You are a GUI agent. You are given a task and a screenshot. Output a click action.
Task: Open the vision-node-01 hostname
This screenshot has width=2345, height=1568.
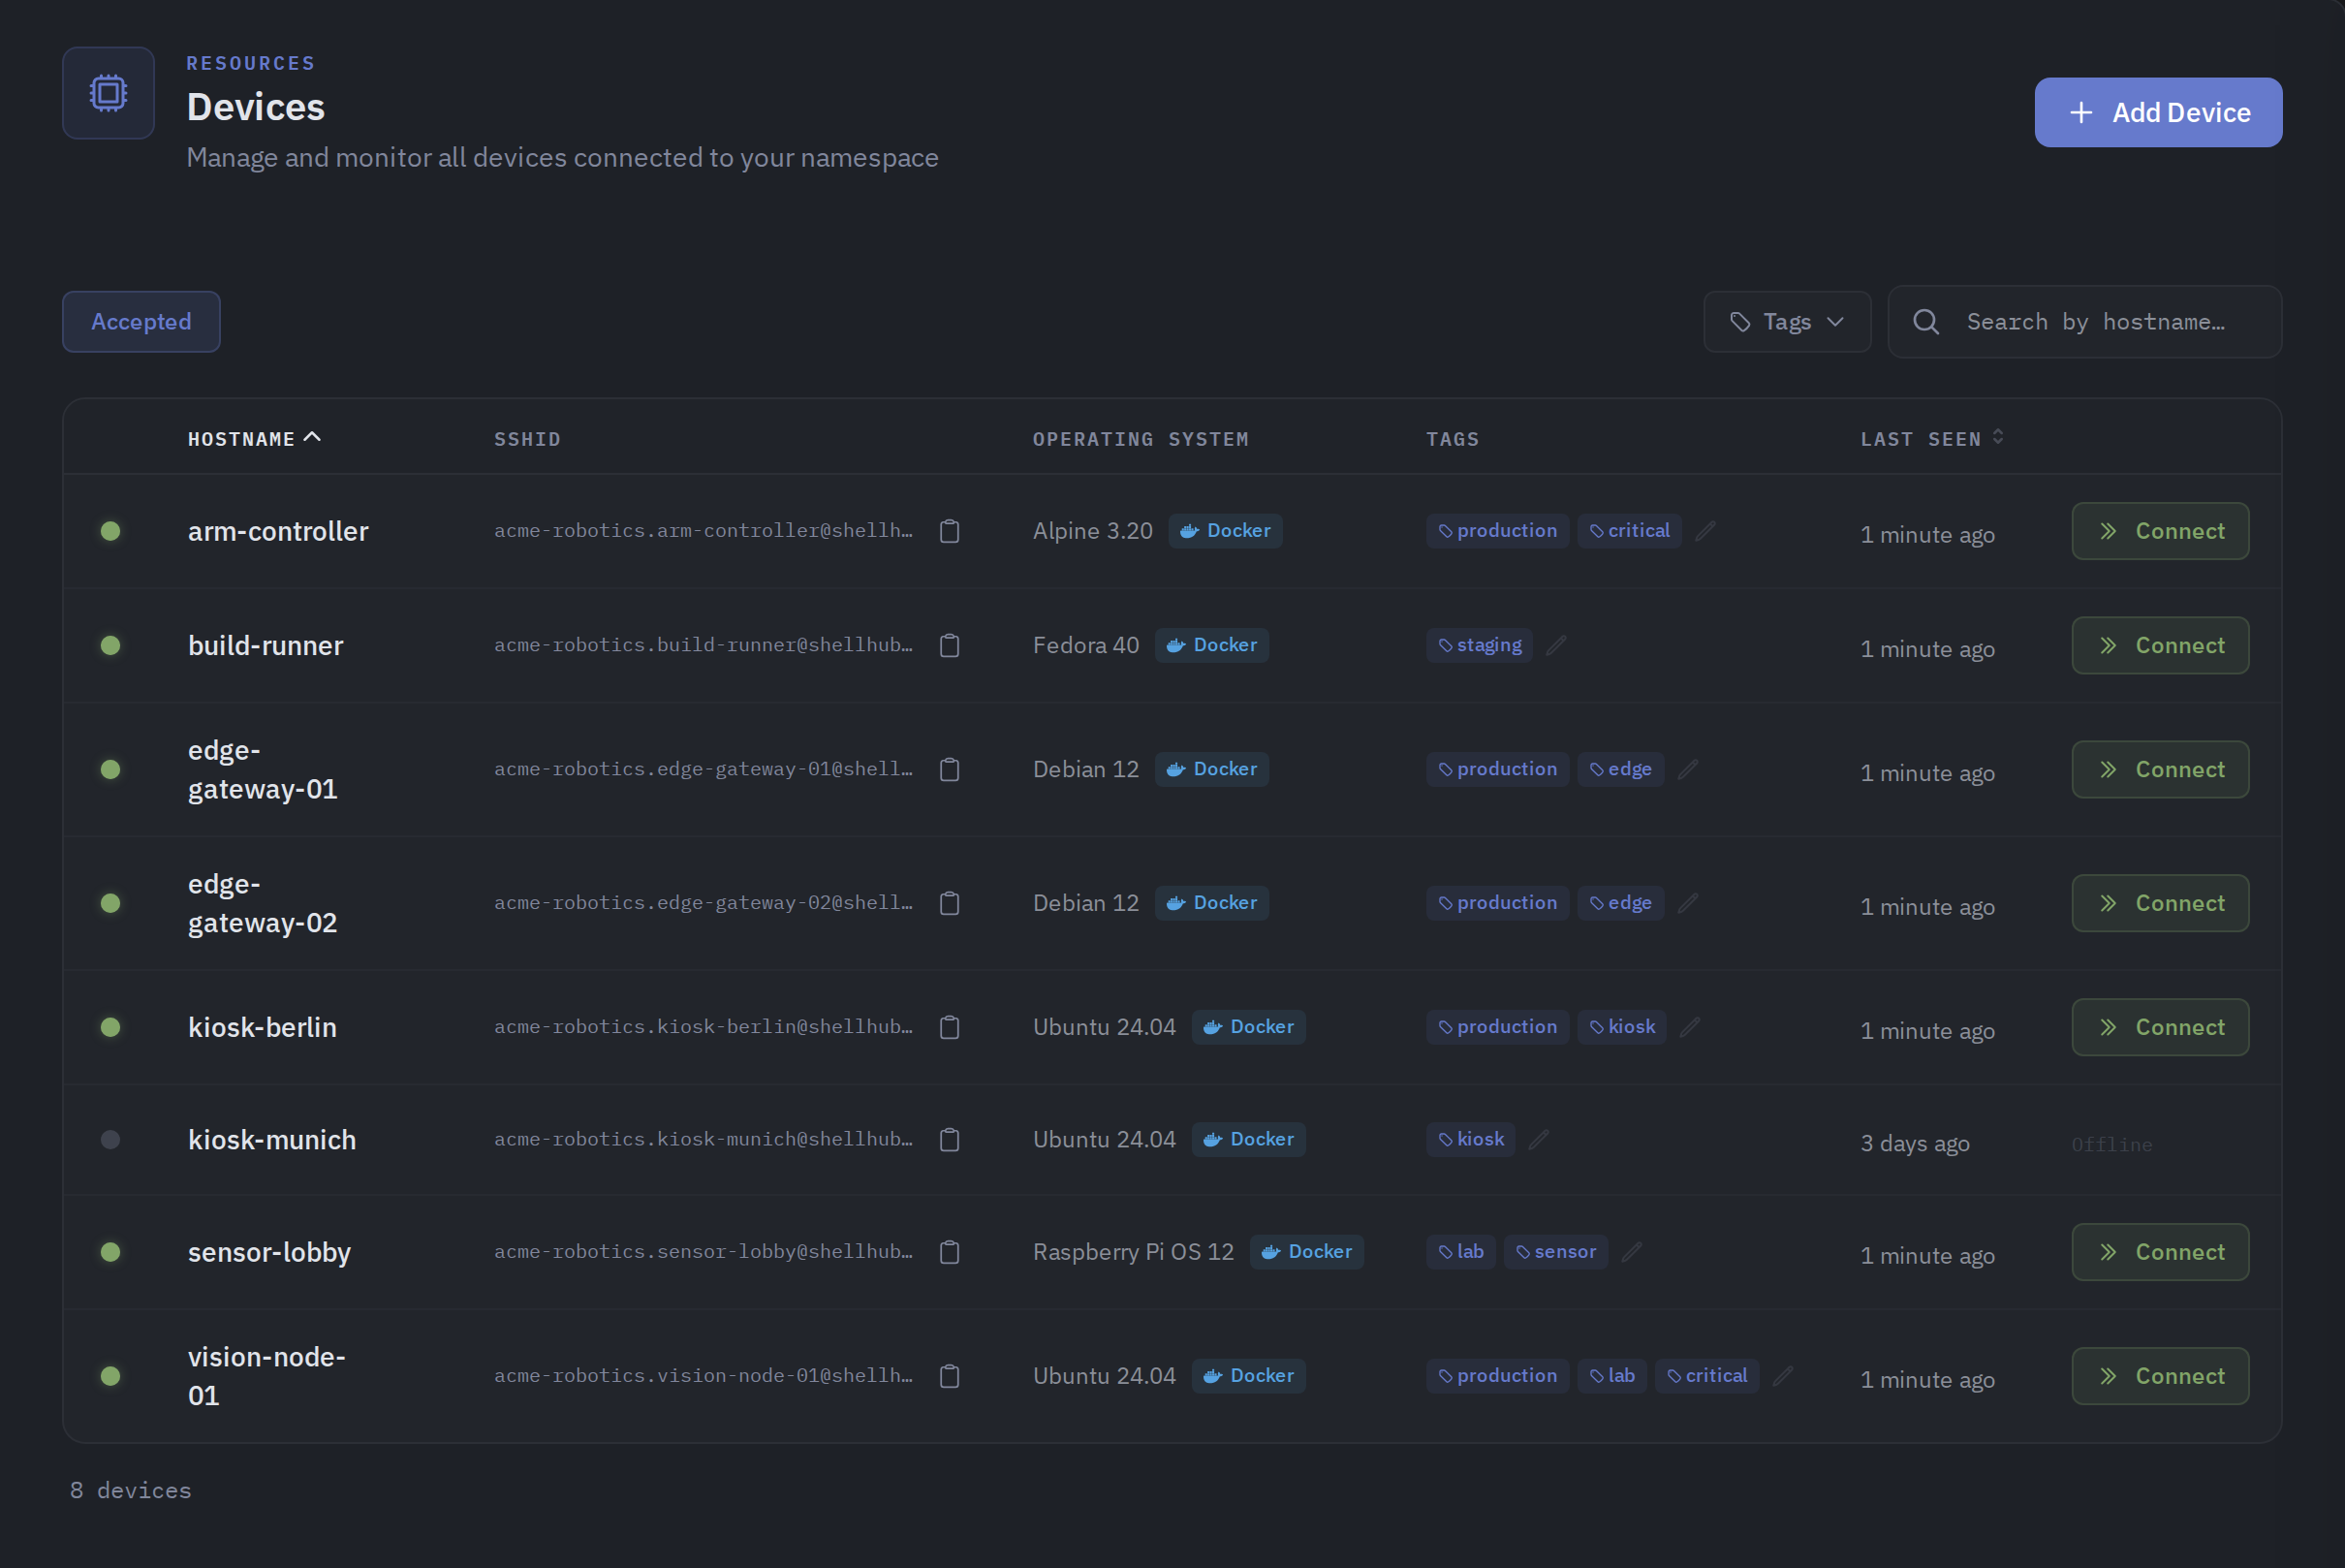pos(267,1375)
